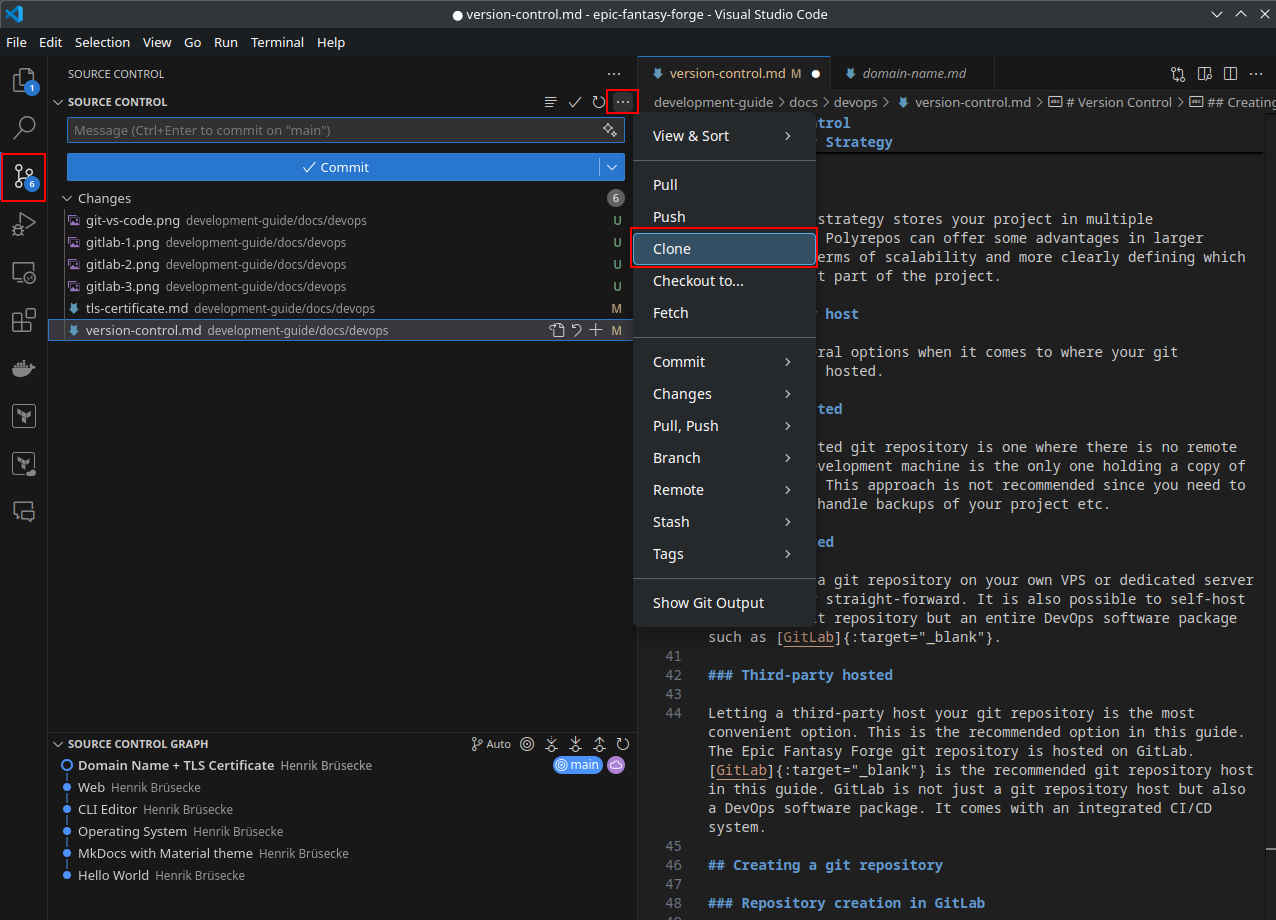Viewport: 1276px width, 920px height.
Task: Expand the Stash submenu
Action: (724, 522)
